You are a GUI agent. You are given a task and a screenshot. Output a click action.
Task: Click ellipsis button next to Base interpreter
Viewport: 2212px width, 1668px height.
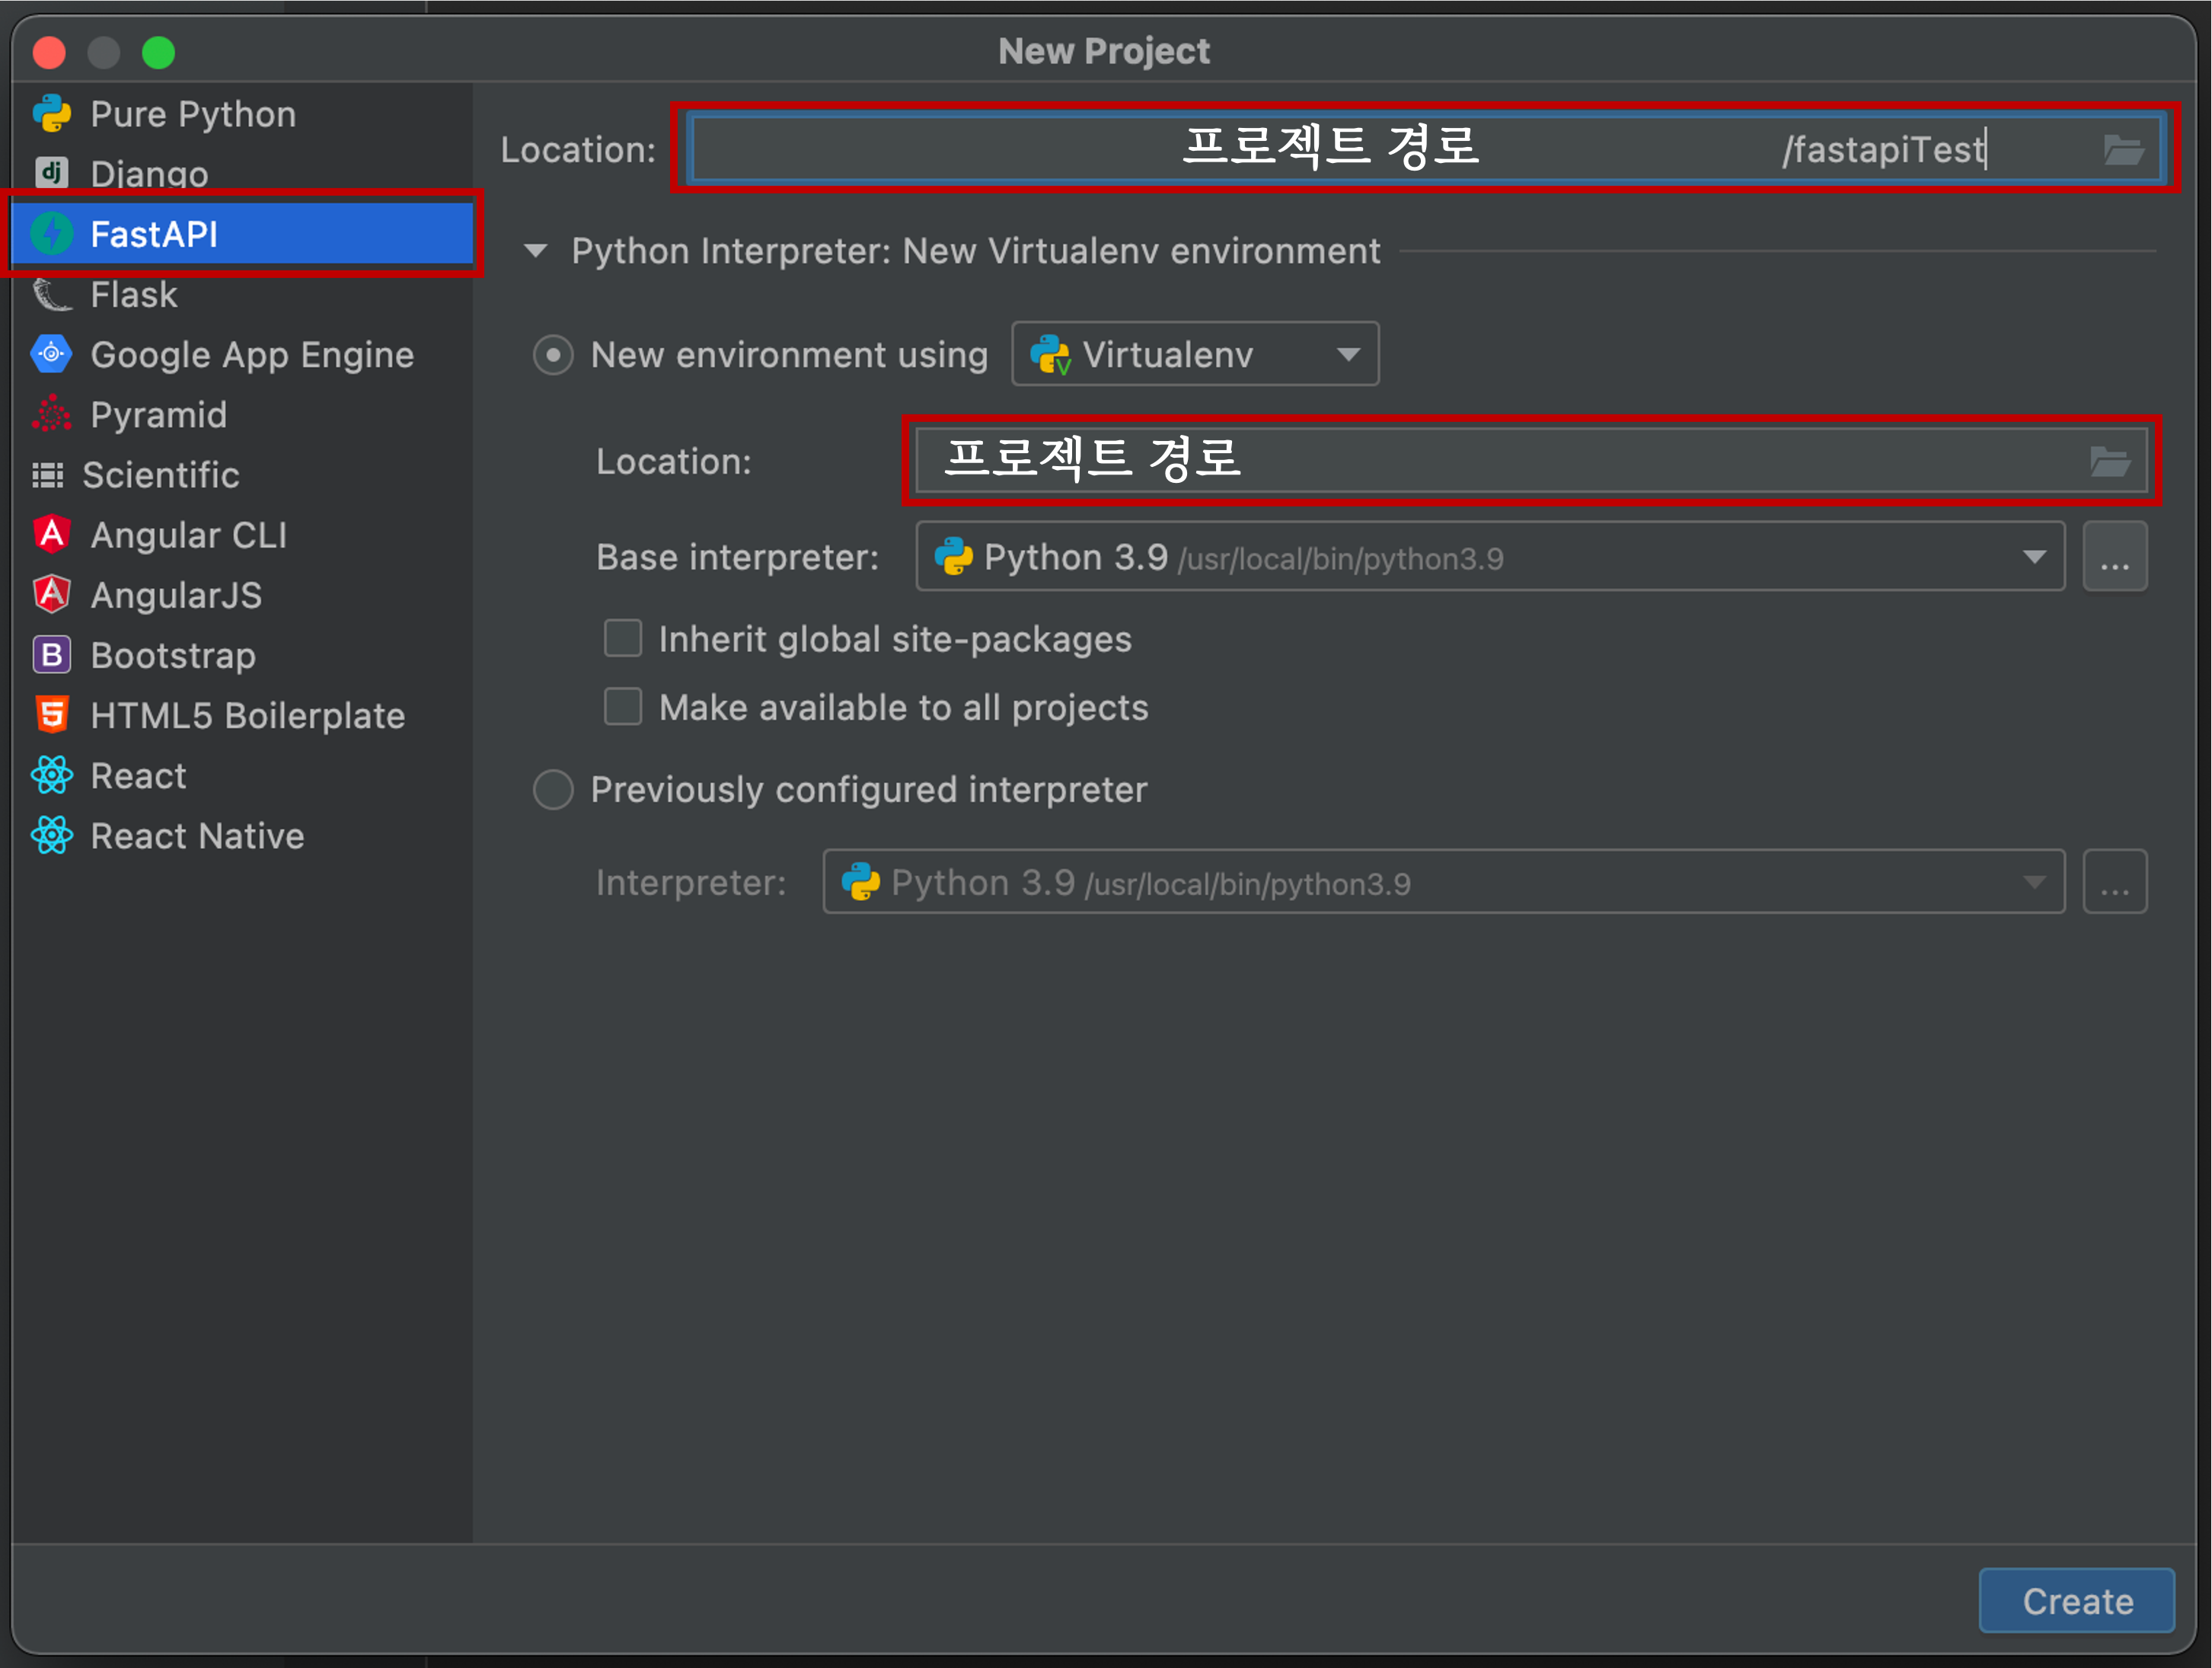(2114, 557)
